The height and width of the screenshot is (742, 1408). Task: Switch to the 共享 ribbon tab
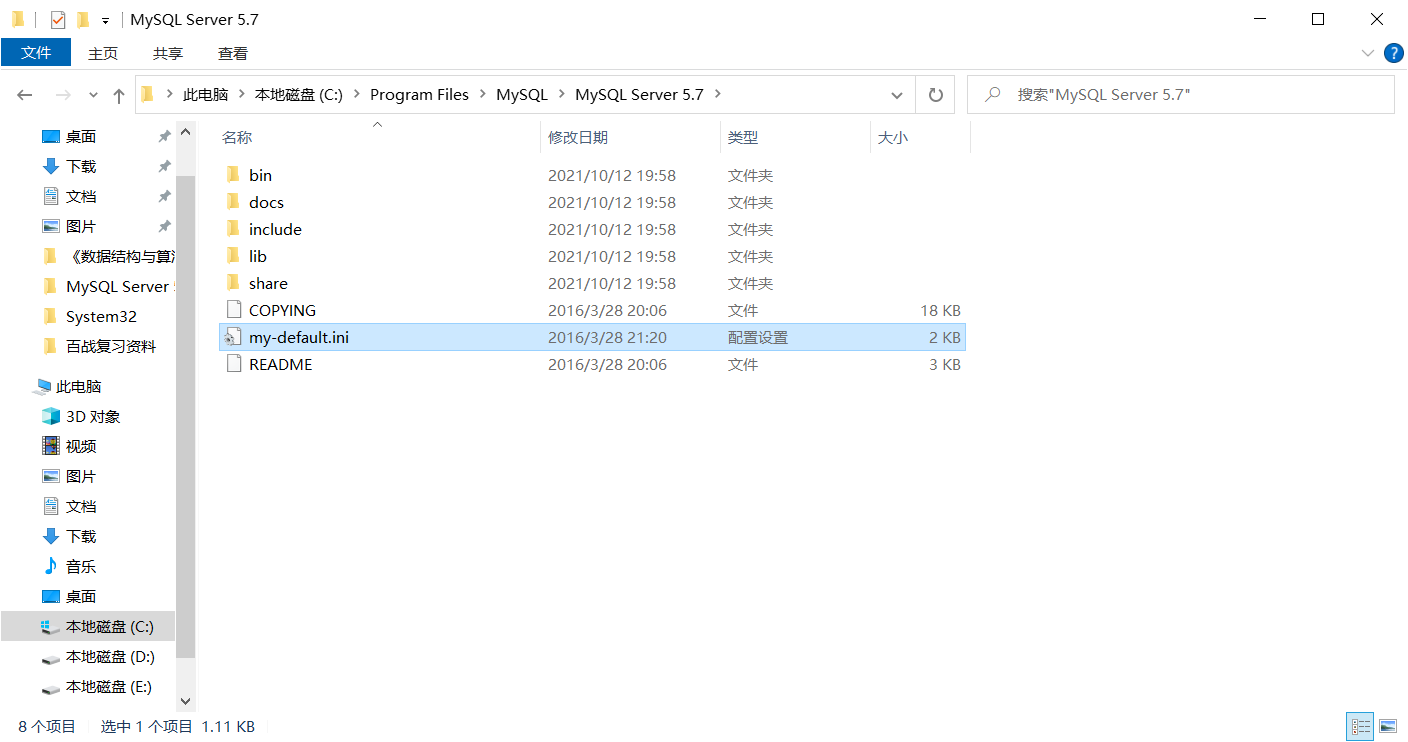pos(168,53)
